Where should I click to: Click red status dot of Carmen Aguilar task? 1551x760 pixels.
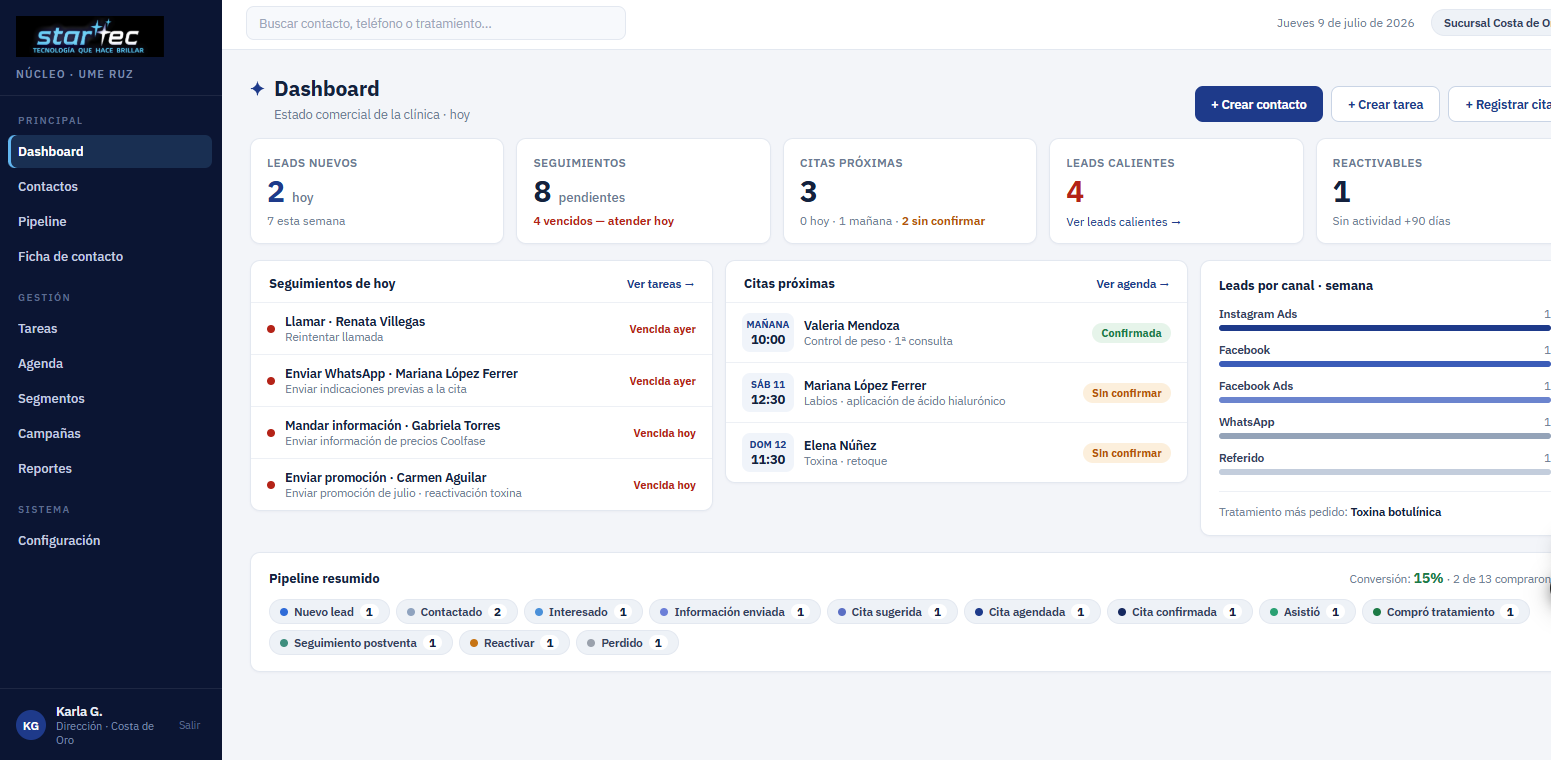click(x=271, y=485)
